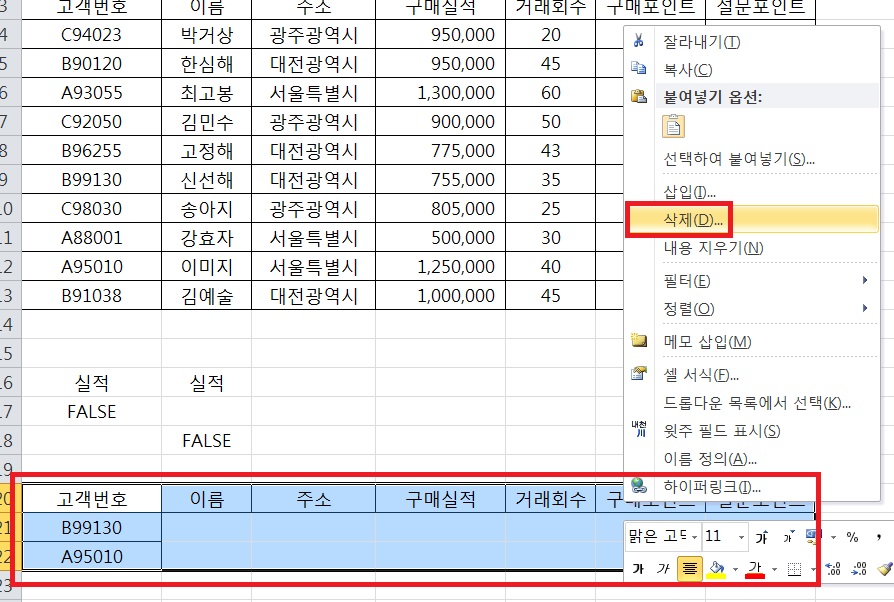
Task: Click the decrease decimal icon
Action: tap(858, 569)
